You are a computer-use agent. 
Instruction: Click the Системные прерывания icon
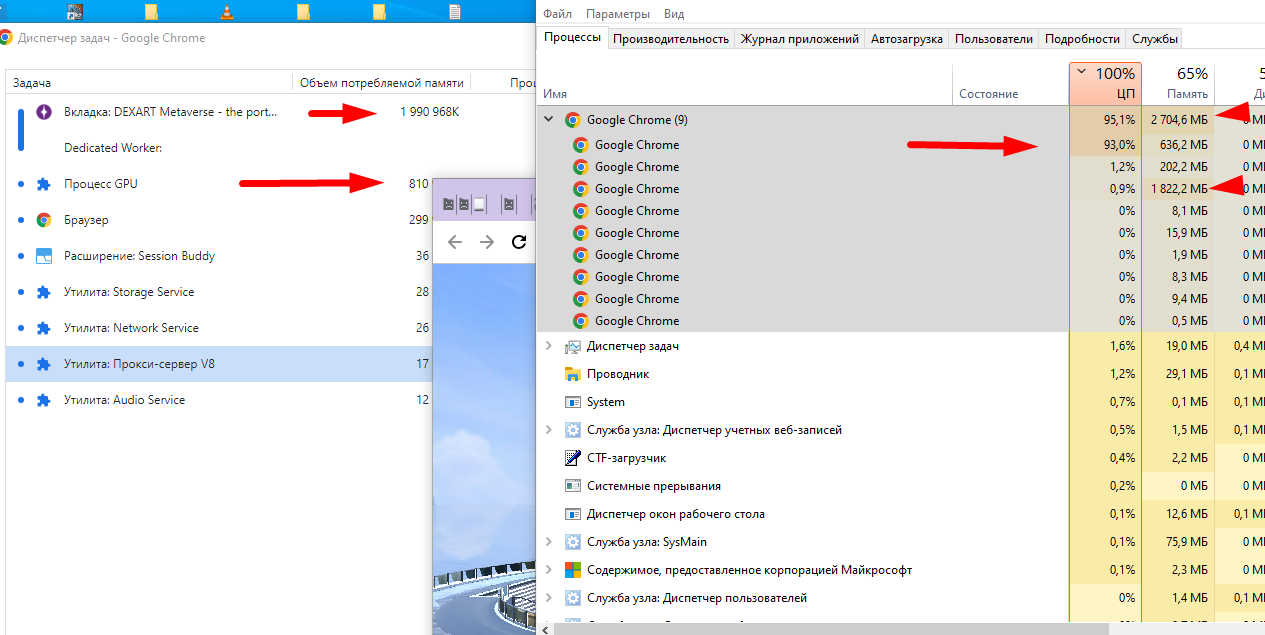click(x=573, y=486)
